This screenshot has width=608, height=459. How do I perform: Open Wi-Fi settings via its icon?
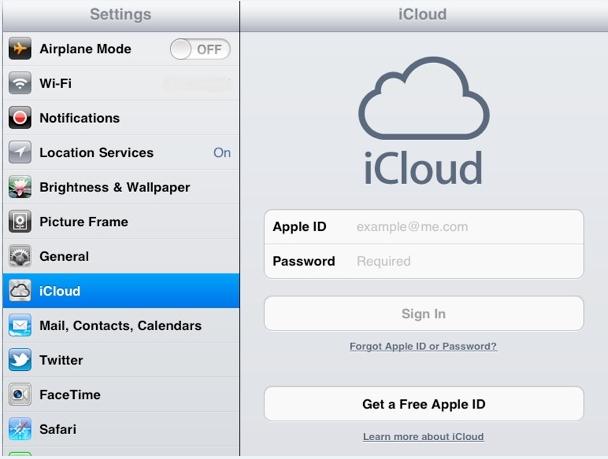click(x=20, y=83)
